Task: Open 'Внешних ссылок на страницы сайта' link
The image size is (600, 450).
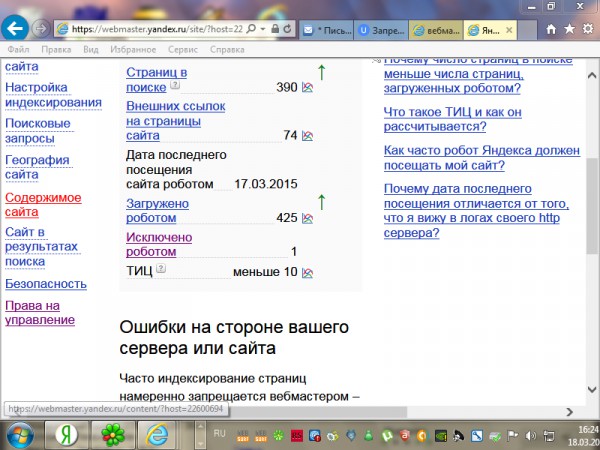Action: 175,121
